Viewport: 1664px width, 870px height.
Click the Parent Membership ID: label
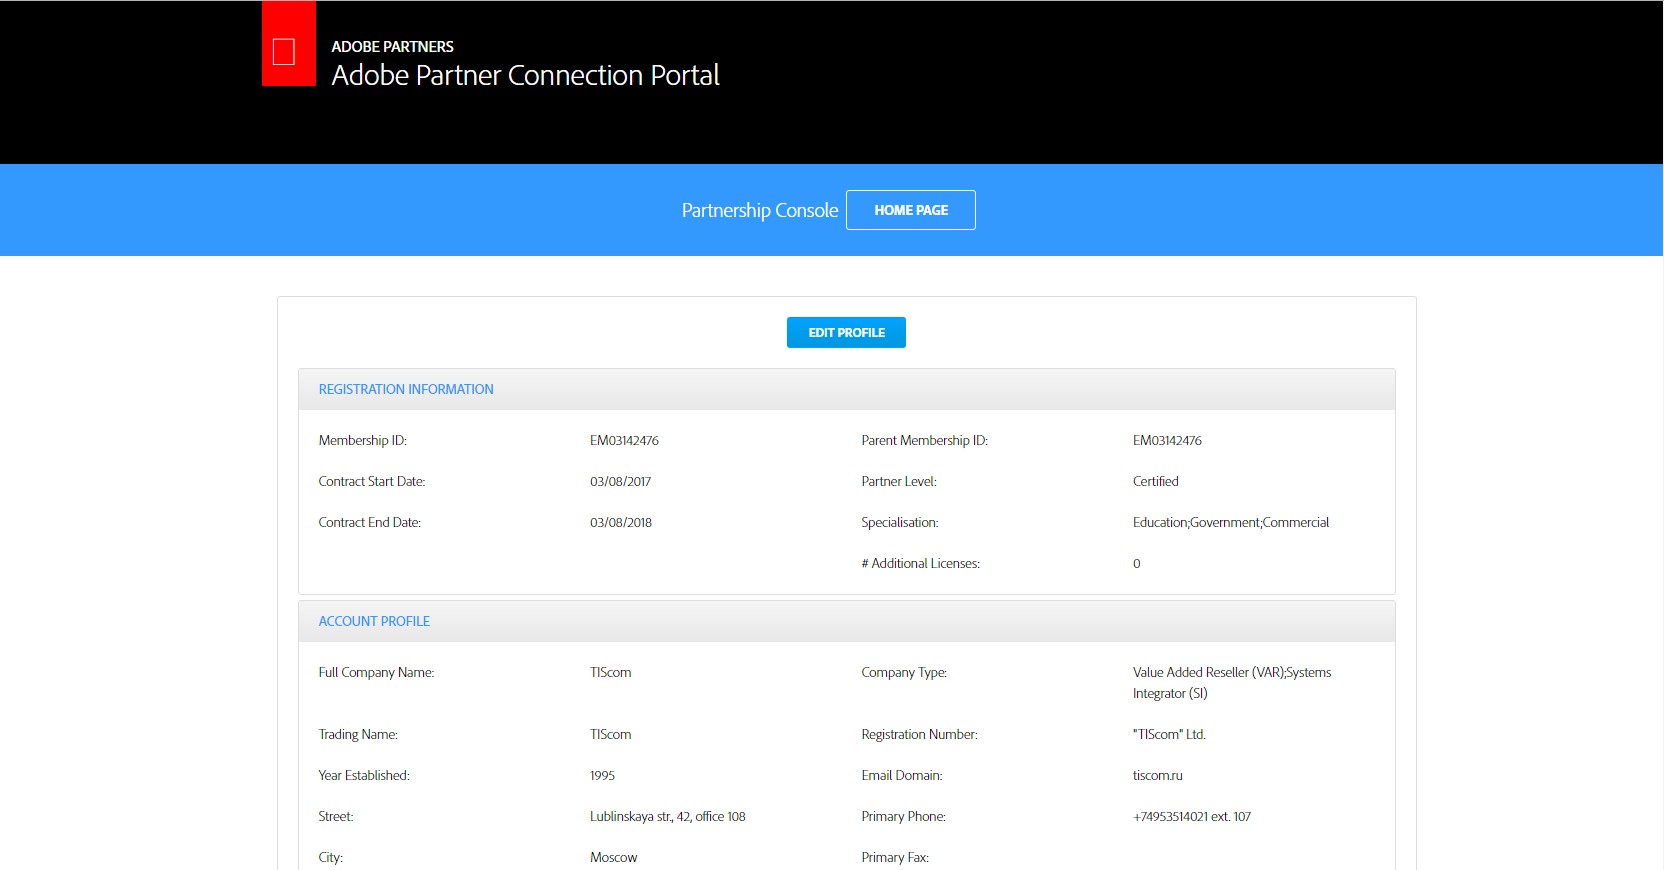coord(925,440)
